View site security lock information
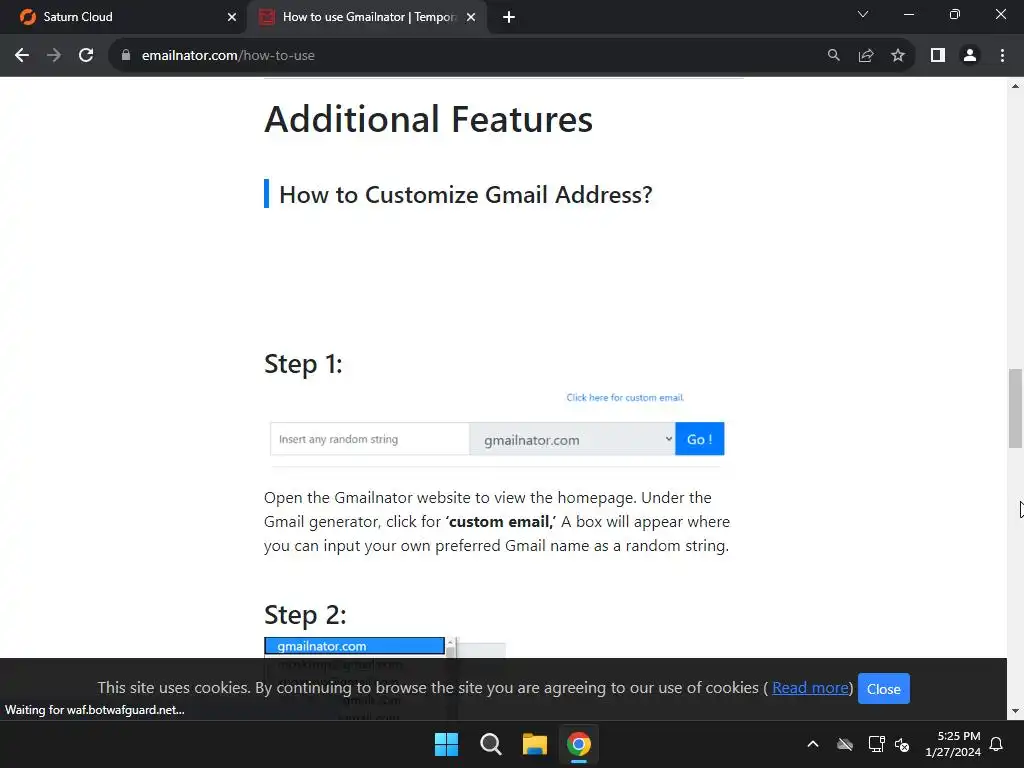 (125, 56)
